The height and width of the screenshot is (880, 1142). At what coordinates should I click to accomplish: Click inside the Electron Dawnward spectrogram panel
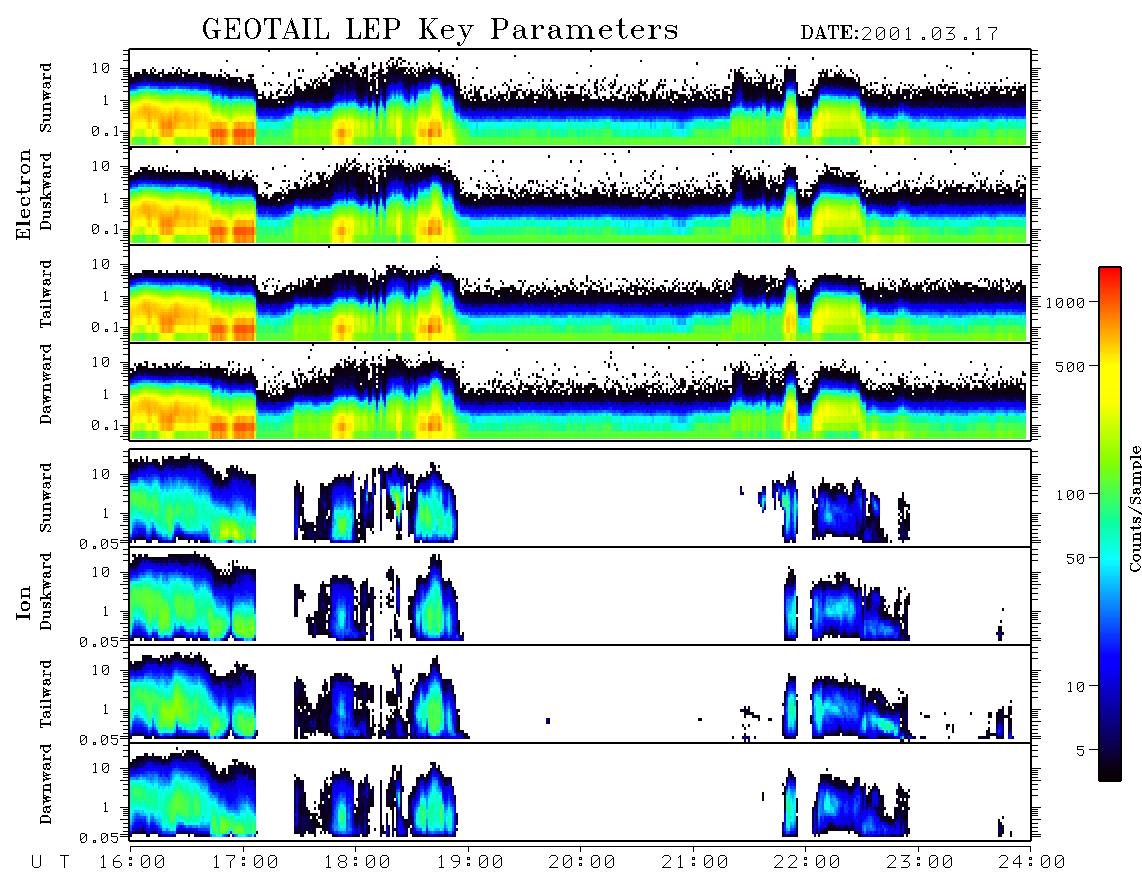(x=580, y=391)
